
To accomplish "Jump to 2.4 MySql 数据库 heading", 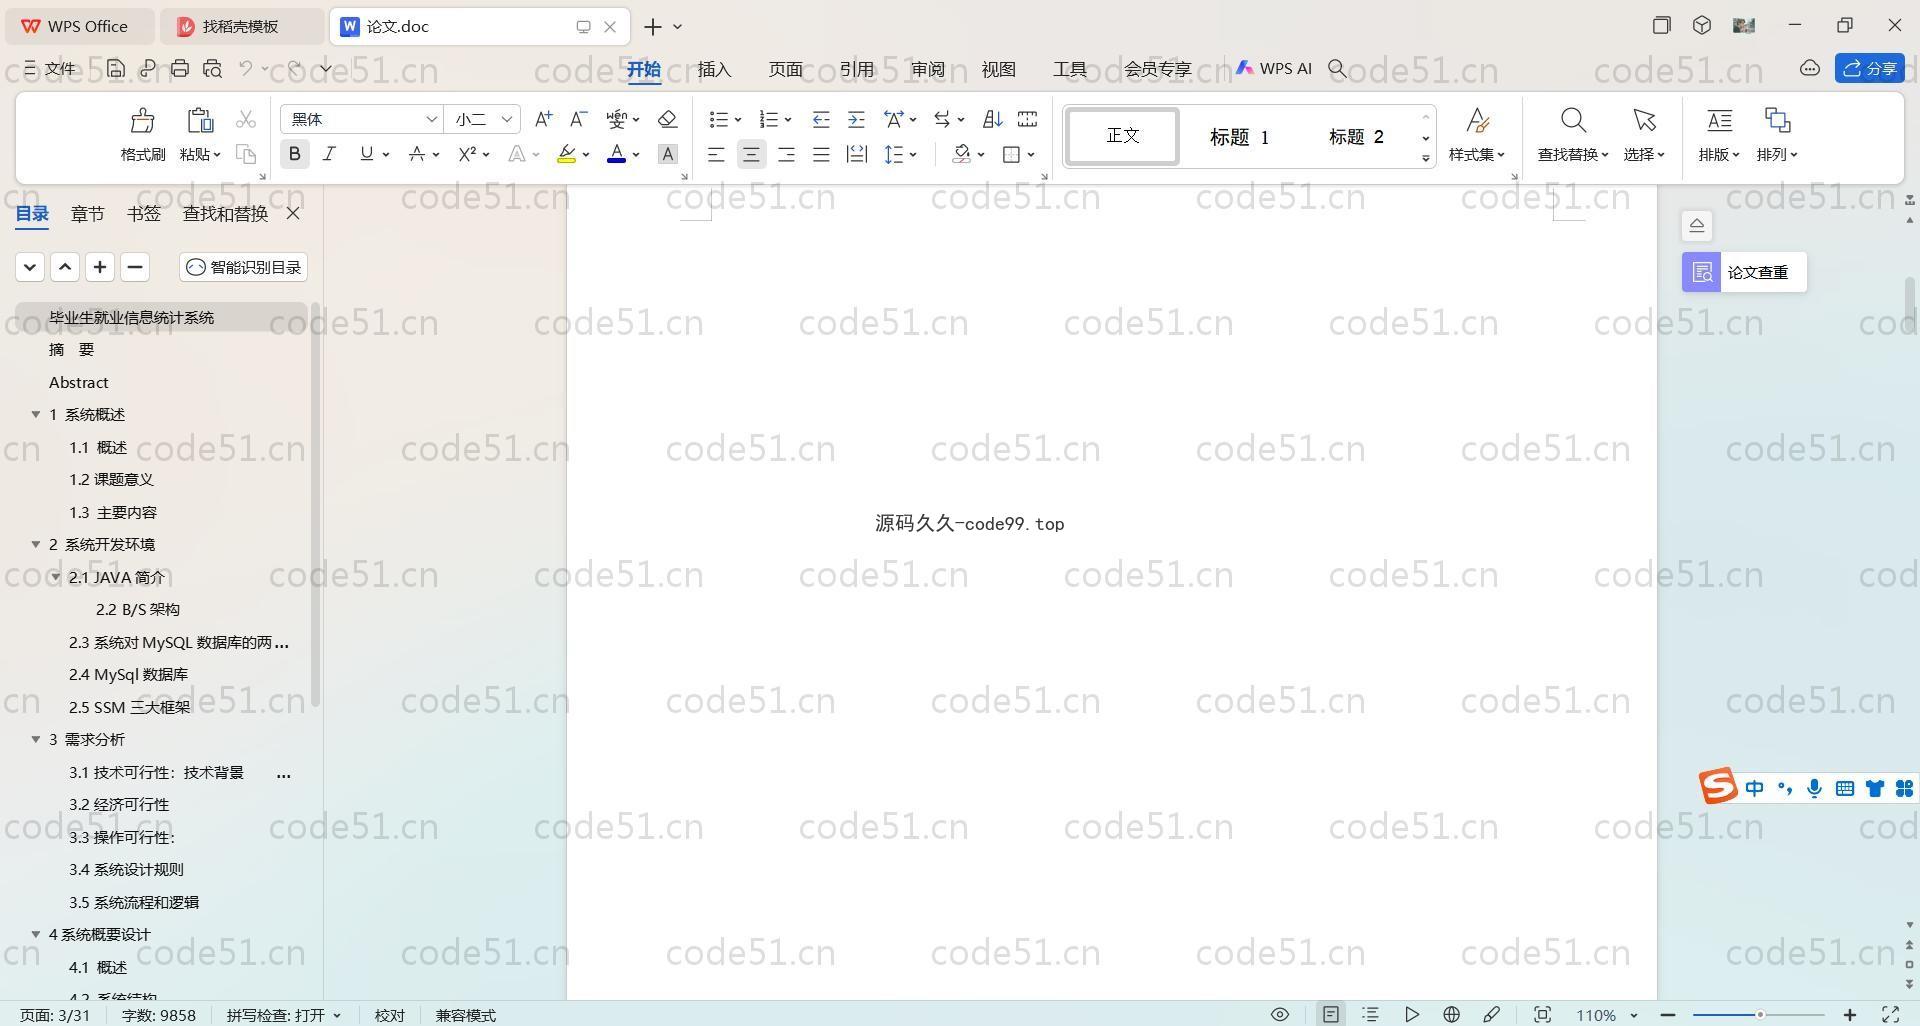I will click(x=128, y=674).
